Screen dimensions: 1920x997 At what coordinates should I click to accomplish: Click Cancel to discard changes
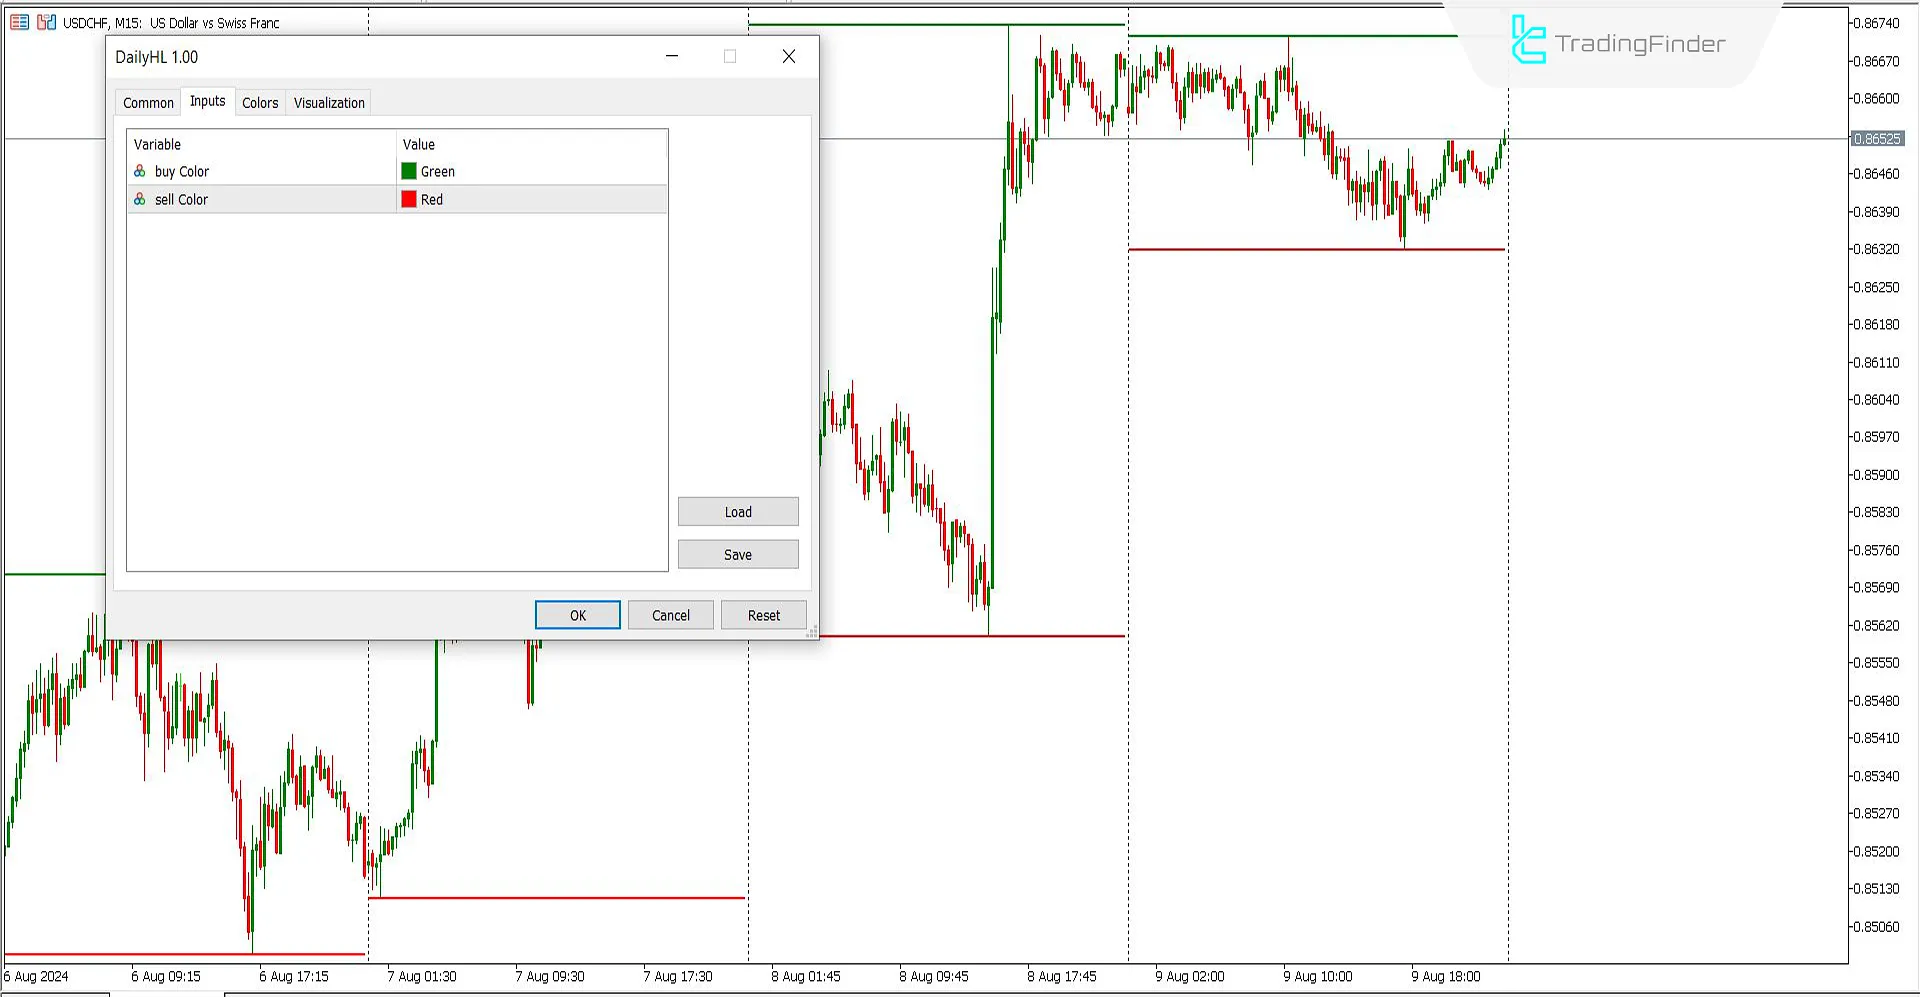pos(670,615)
